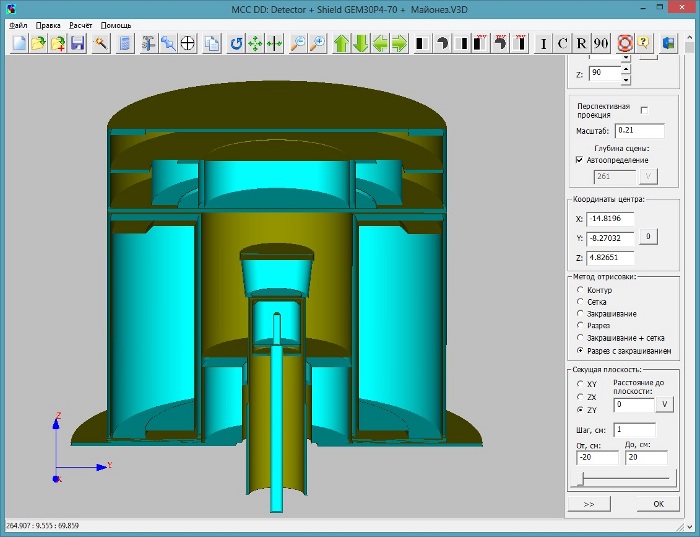This screenshot has height=537, width=700.
Task: Click the OK button
Action: pos(658,504)
